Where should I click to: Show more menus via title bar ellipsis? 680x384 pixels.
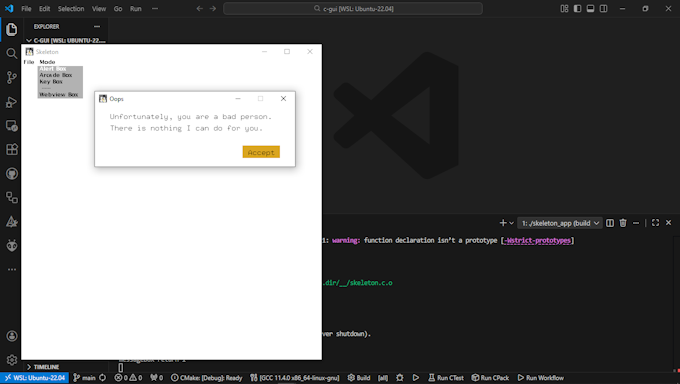coord(155,9)
